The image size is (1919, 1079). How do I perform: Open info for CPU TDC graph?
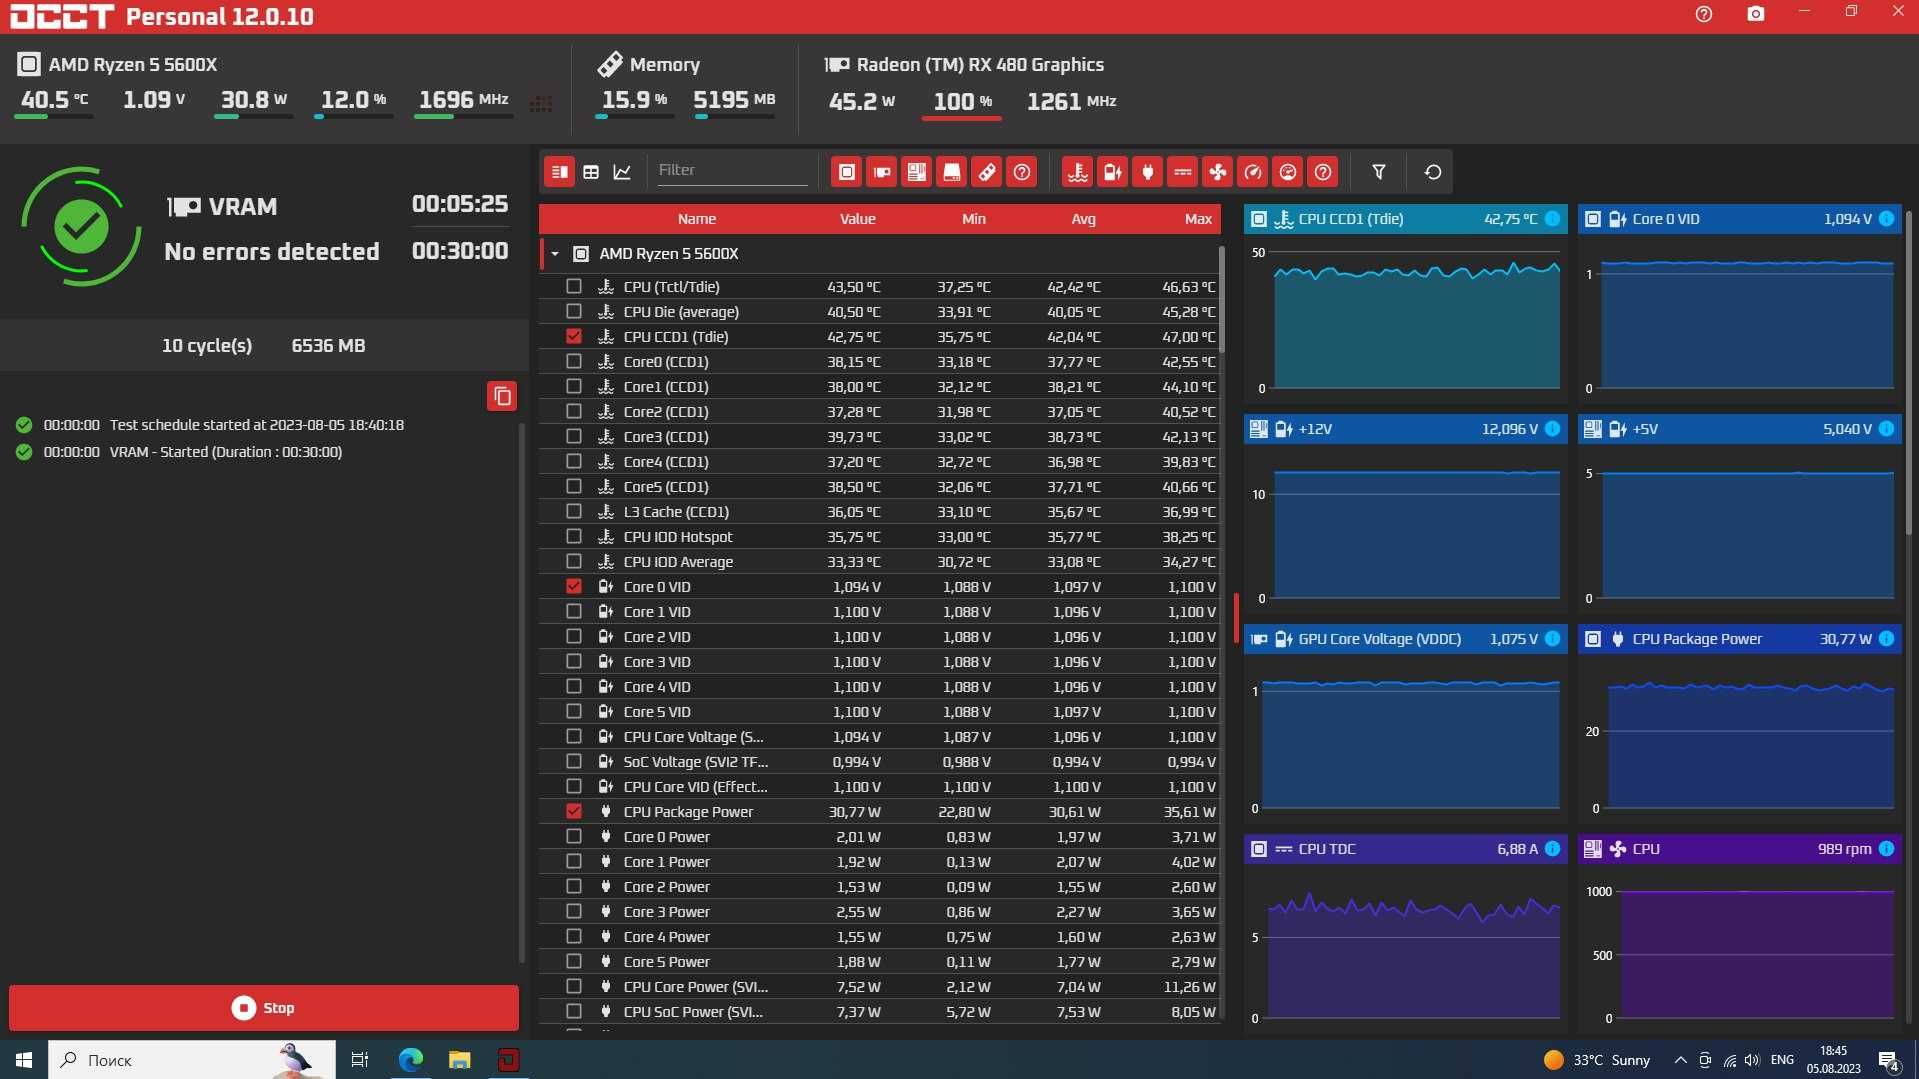pyautogui.click(x=1553, y=849)
